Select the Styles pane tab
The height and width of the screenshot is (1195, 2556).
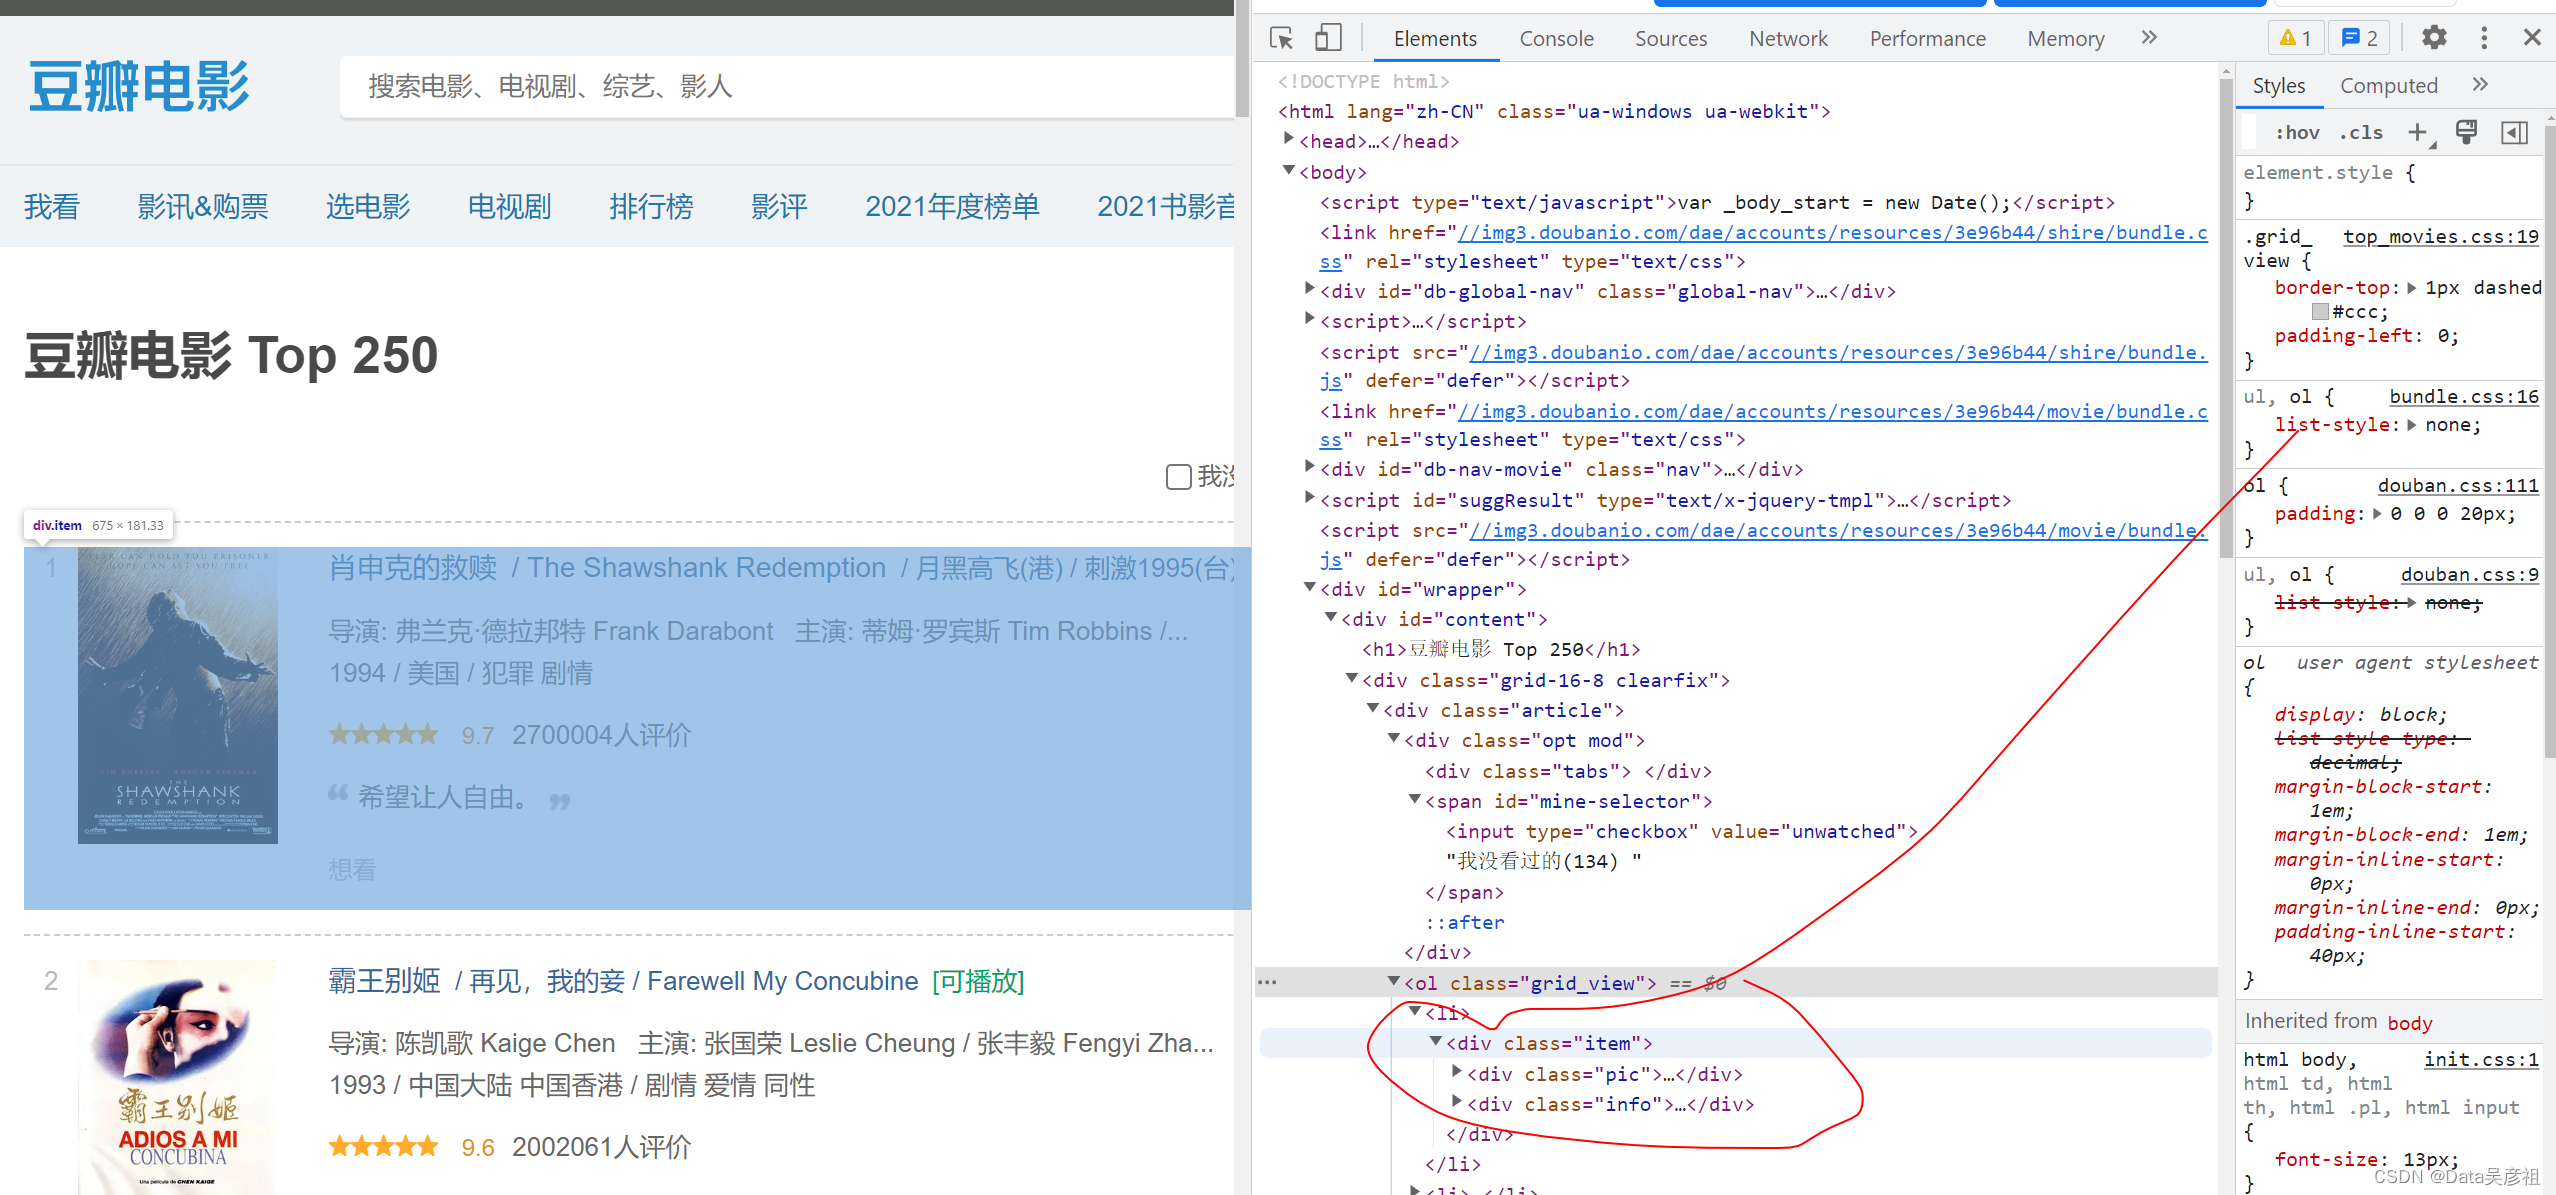pos(2279,86)
